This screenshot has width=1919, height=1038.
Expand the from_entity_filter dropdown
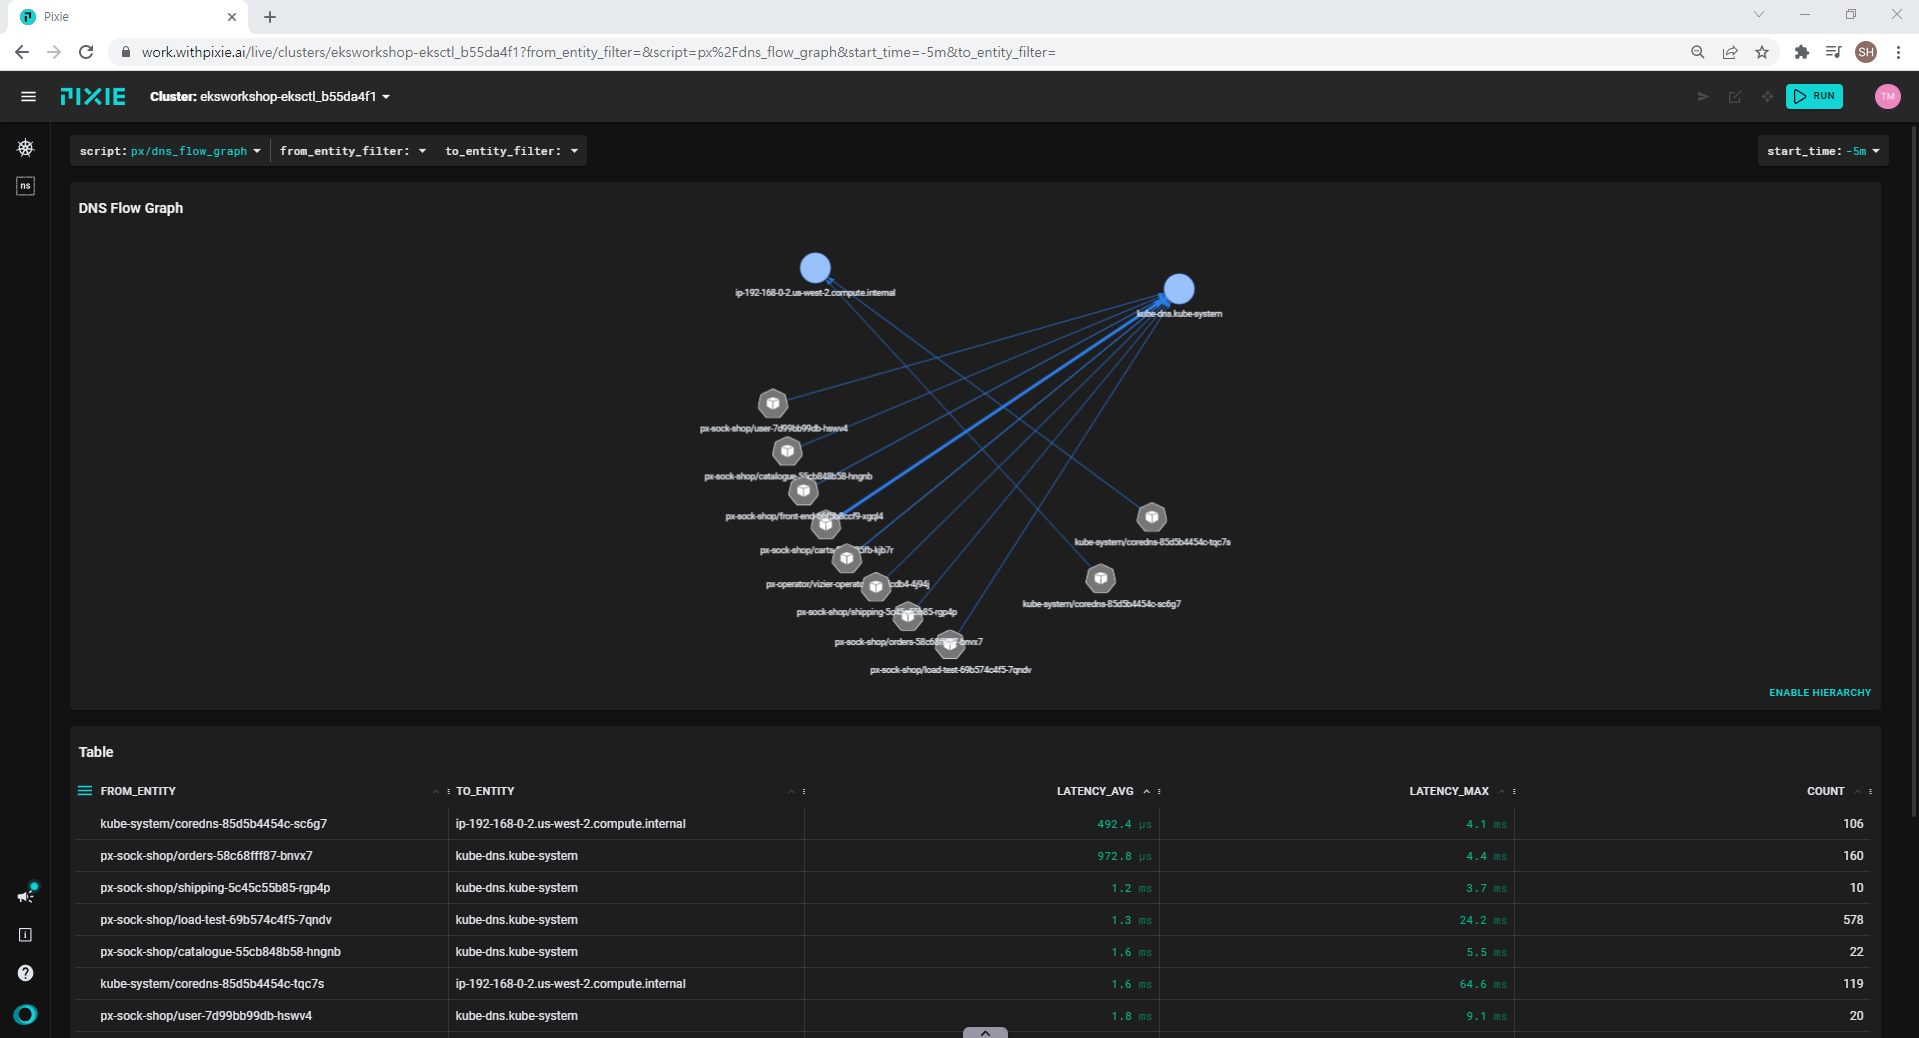coord(353,151)
